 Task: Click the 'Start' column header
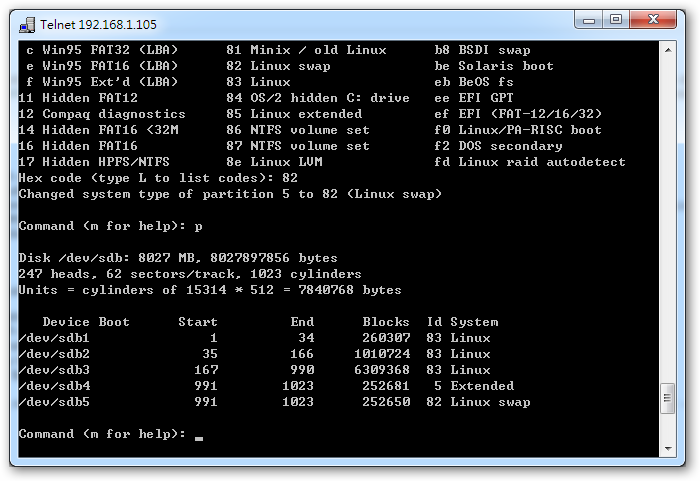(198, 322)
